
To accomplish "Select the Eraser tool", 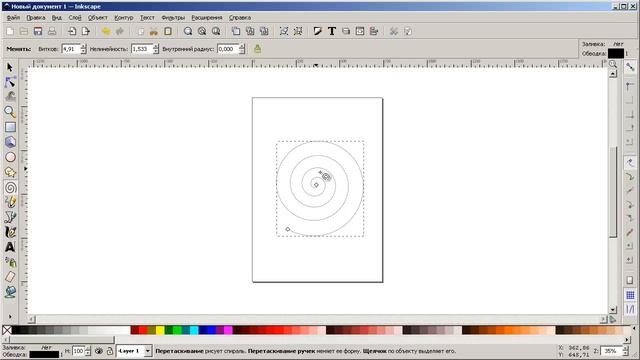I will [10, 277].
